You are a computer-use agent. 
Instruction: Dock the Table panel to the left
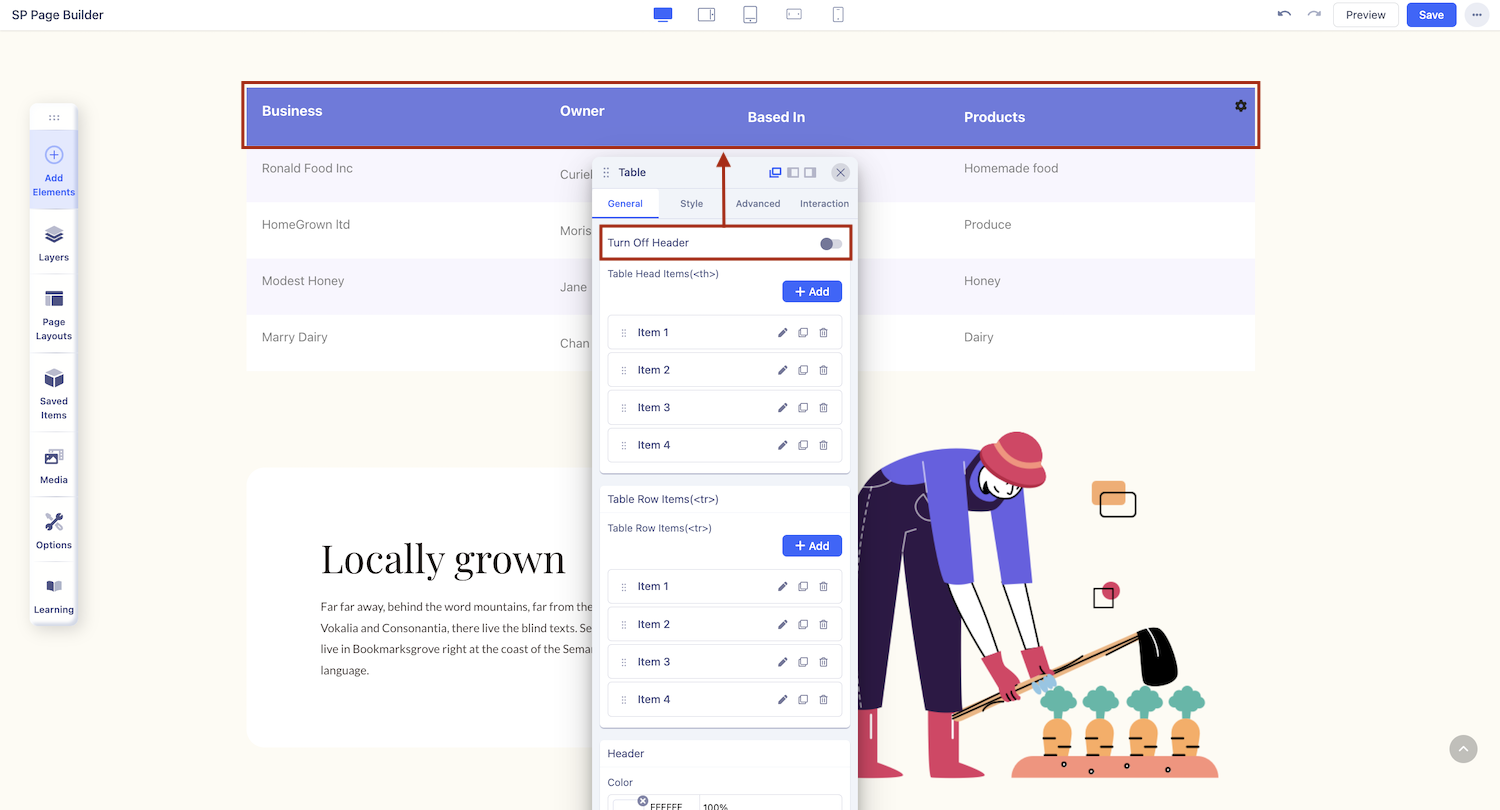(793, 172)
